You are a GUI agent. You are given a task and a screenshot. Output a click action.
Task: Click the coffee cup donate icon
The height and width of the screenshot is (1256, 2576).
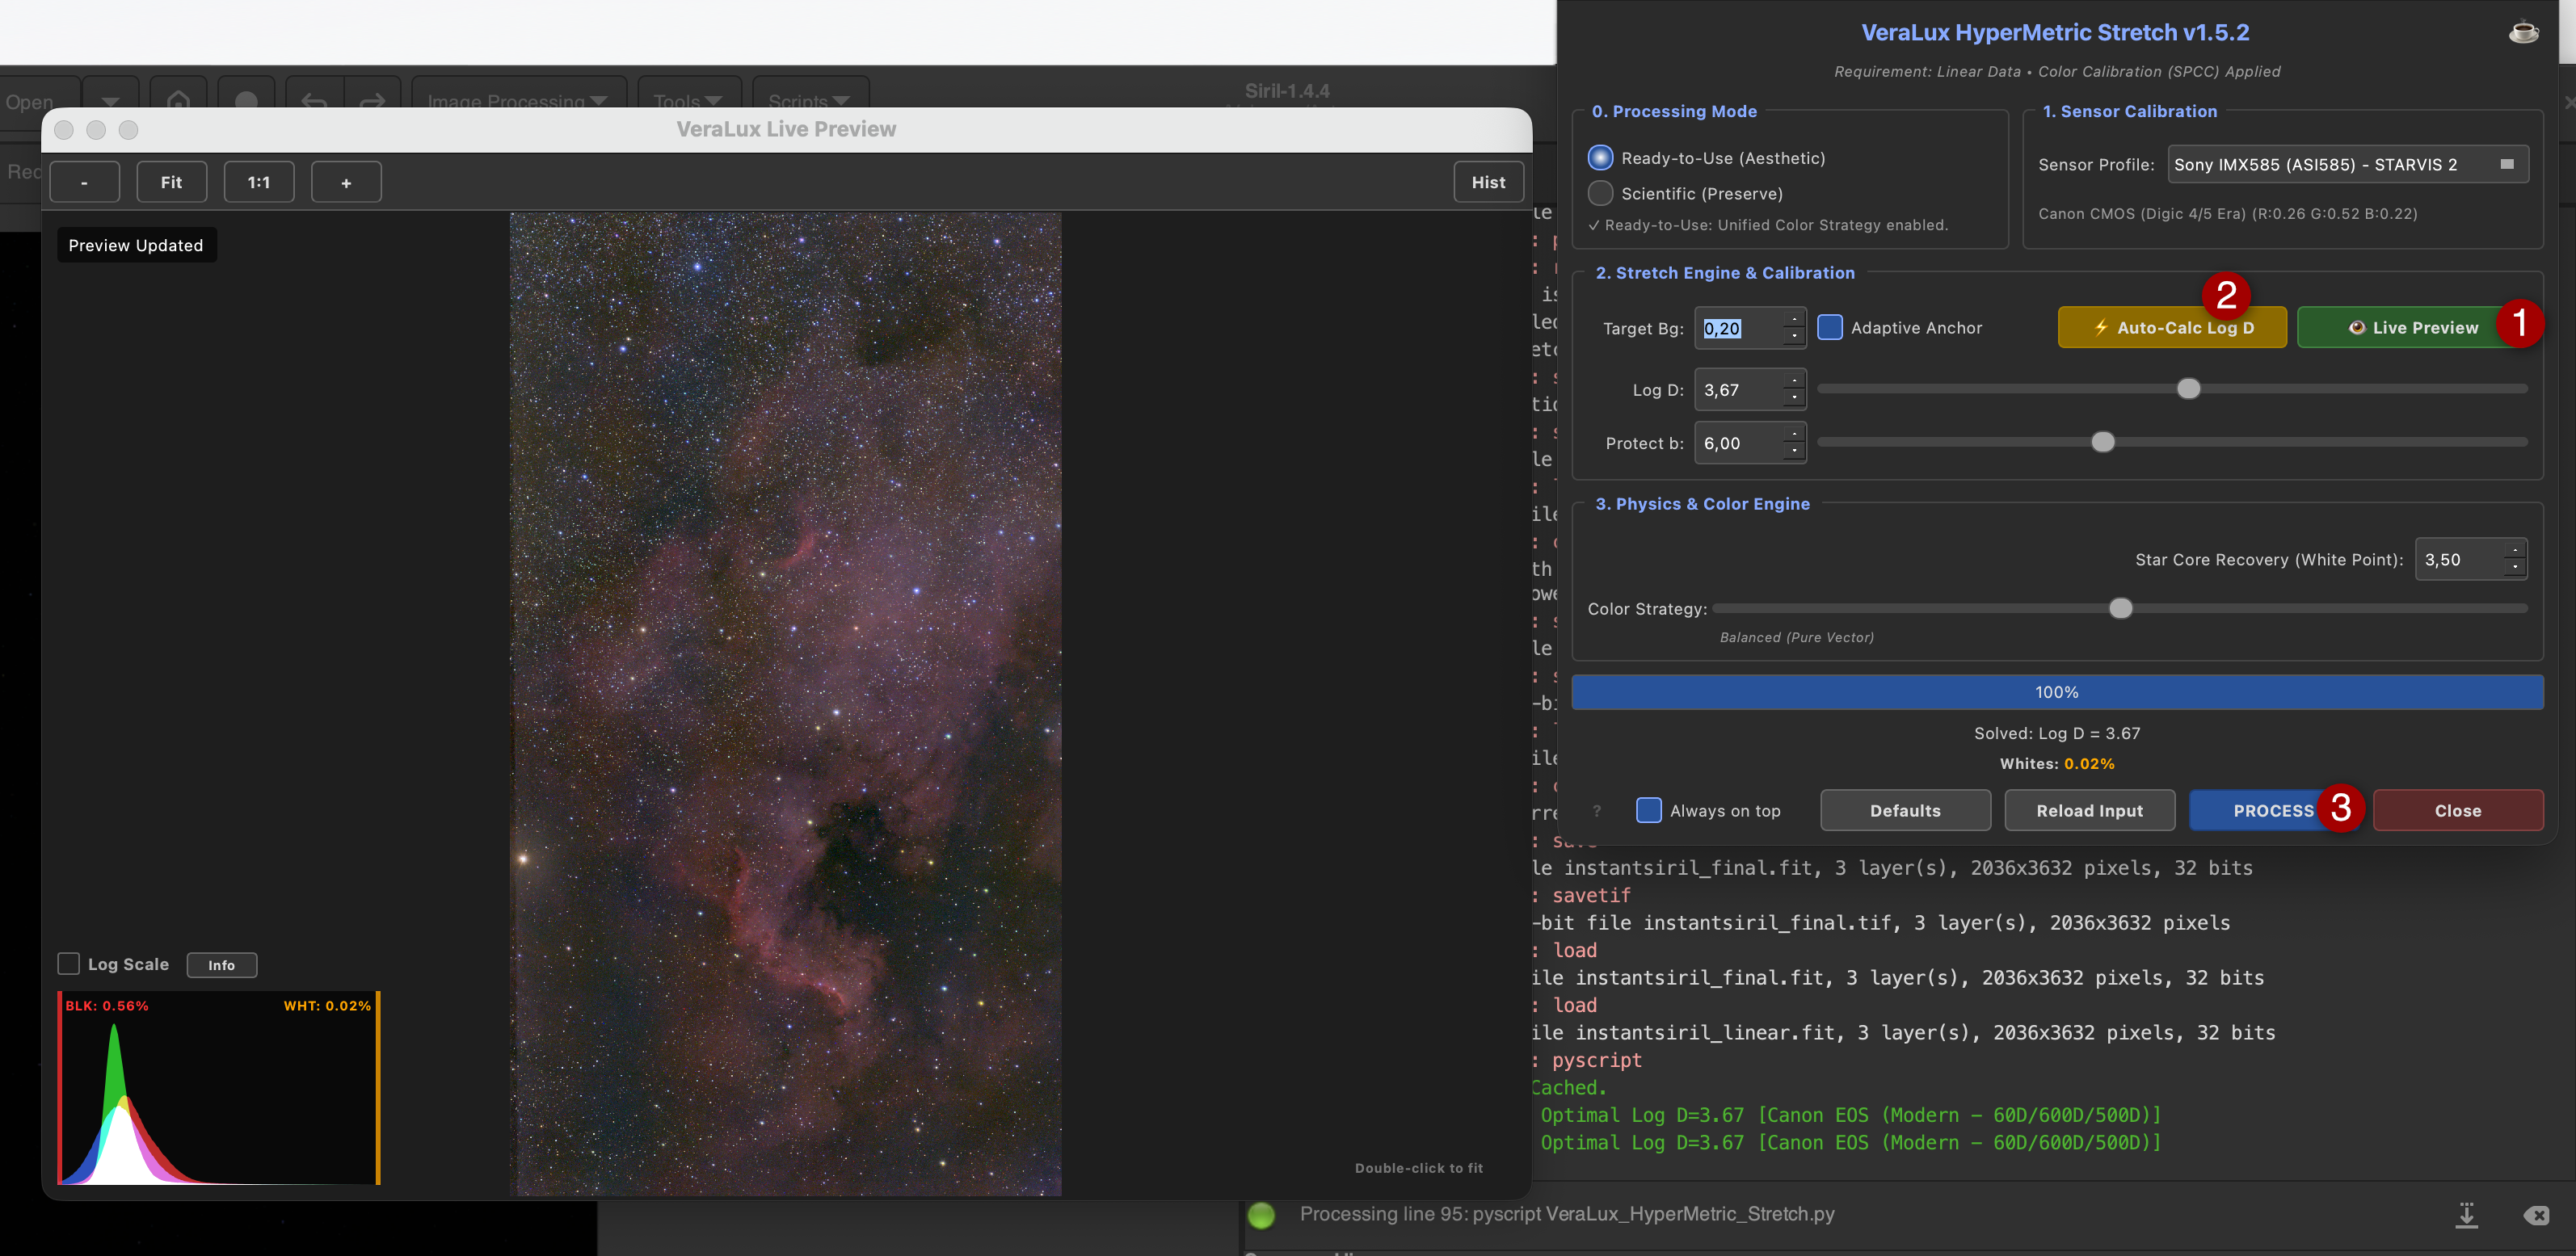[2523, 32]
